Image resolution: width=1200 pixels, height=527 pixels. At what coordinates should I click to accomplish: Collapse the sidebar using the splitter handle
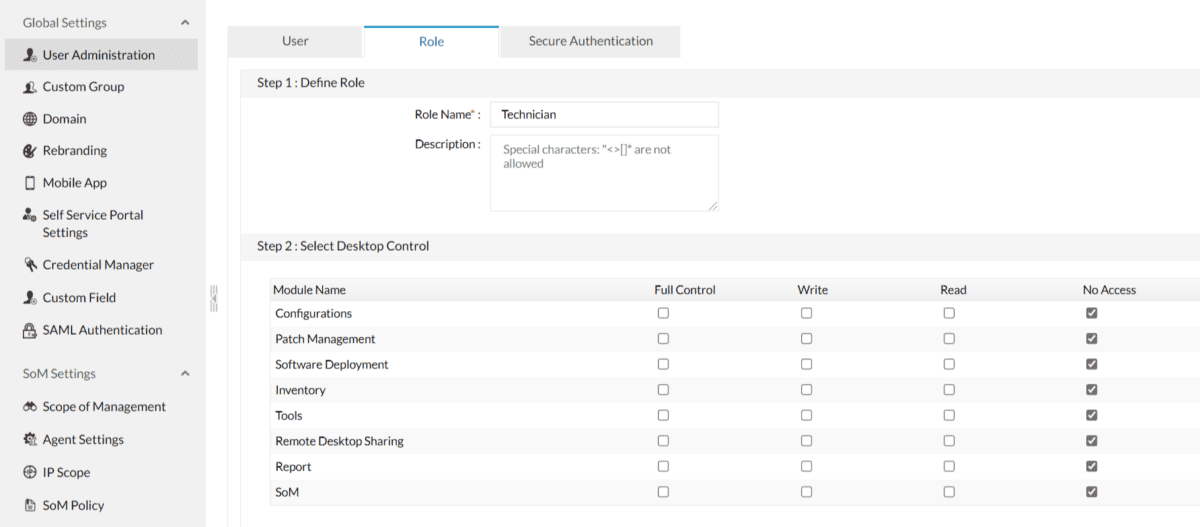pyautogui.click(x=213, y=298)
